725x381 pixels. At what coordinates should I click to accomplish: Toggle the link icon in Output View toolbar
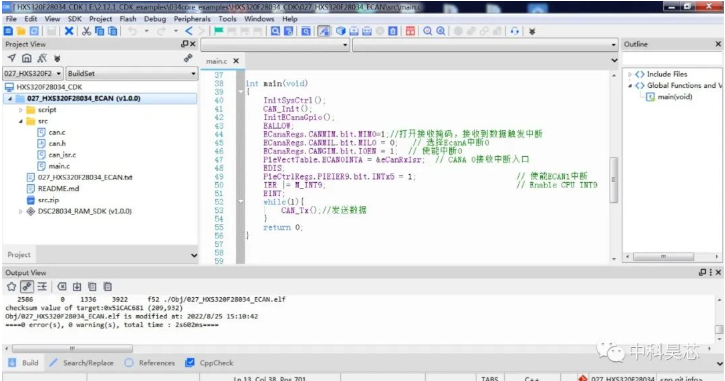pos(27,287)
